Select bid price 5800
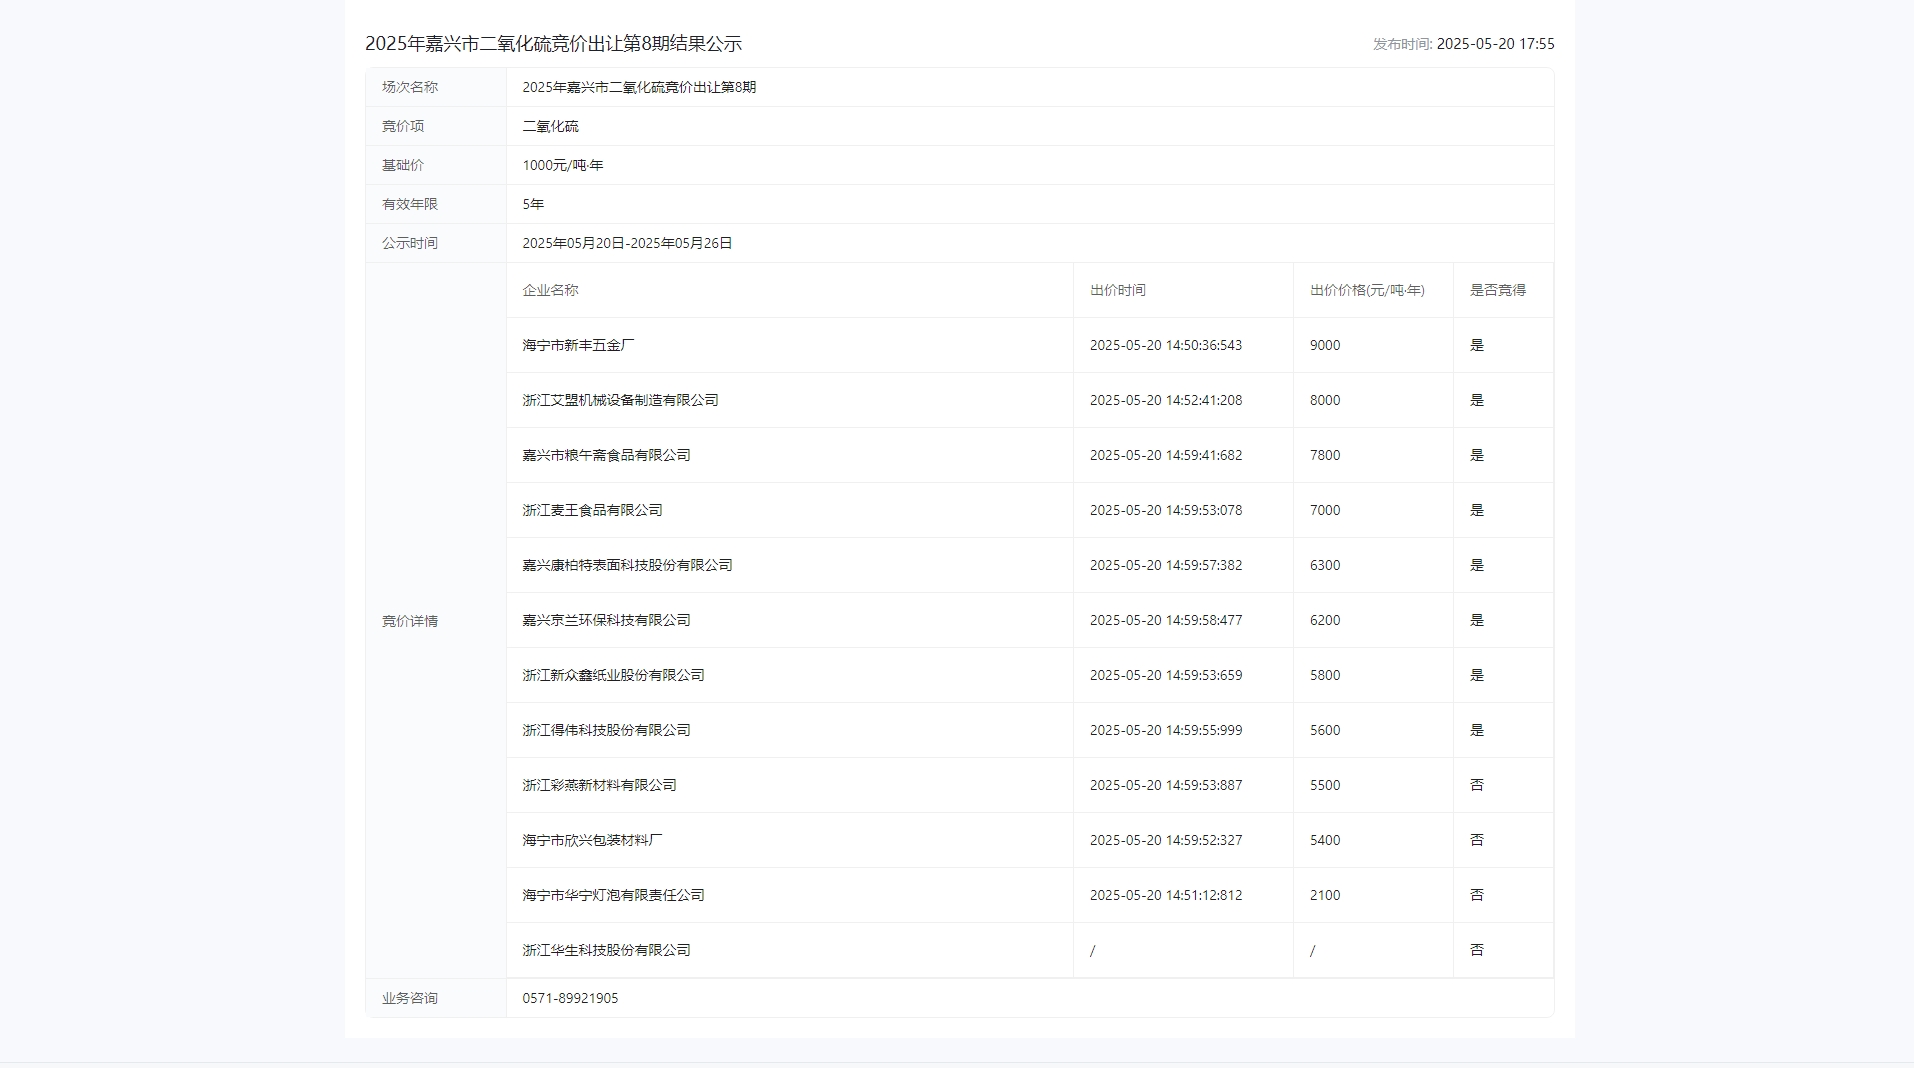Viewport: 1914px width, 1068px height. (x=1325, y=675)
